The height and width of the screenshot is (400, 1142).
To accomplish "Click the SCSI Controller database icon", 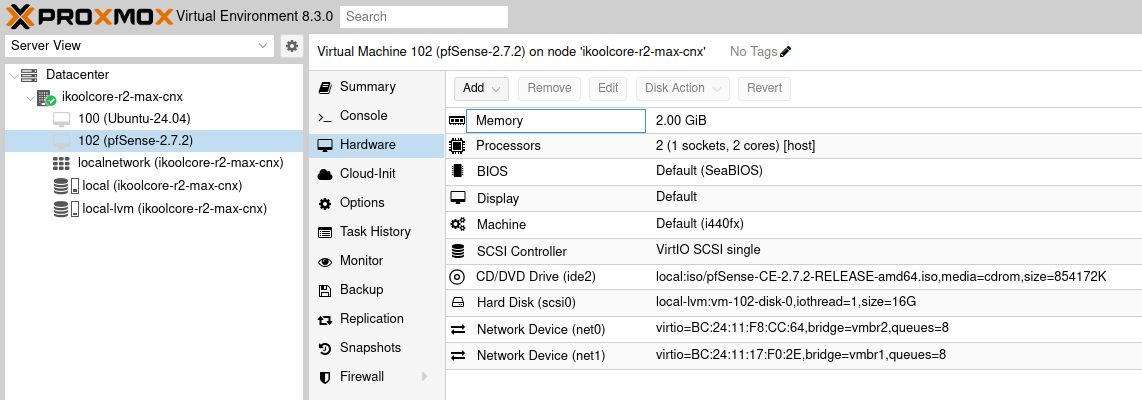I will tap(457, 251).
